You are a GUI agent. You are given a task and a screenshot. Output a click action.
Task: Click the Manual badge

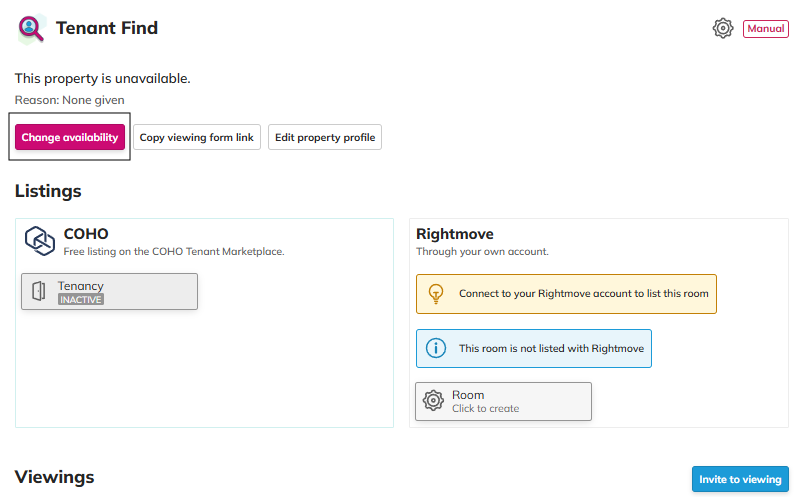[765, 29]
